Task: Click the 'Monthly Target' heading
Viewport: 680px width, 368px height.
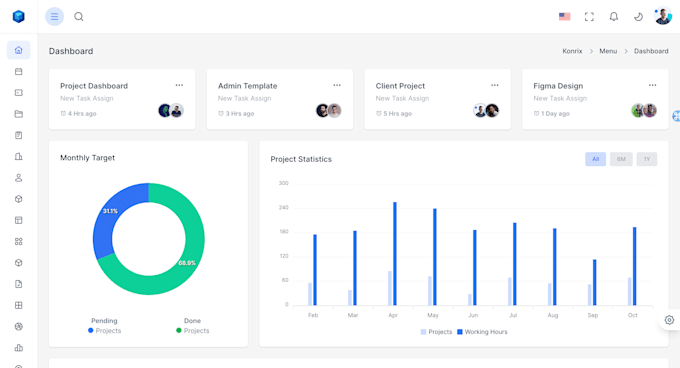Action: click(88, 158)
